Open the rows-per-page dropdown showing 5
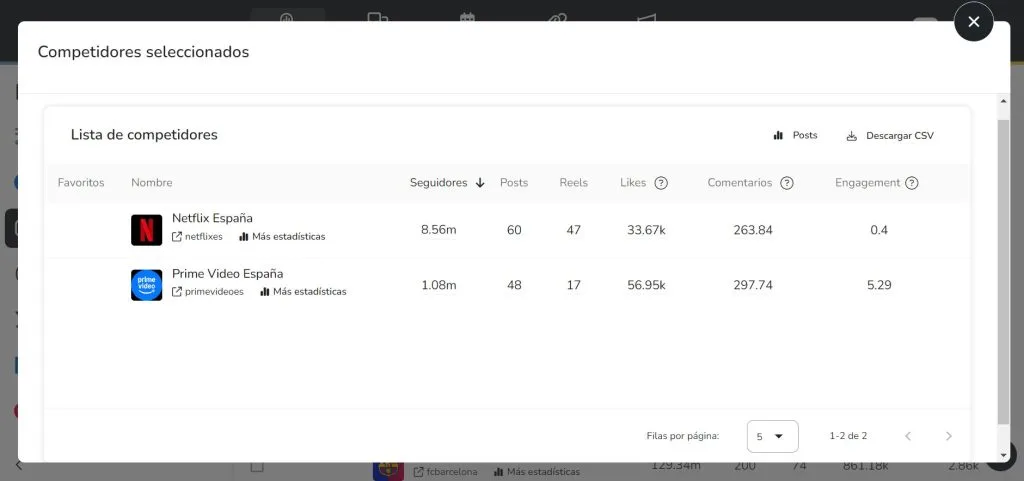Viewport: 1024px width, 481px height. 773,436
